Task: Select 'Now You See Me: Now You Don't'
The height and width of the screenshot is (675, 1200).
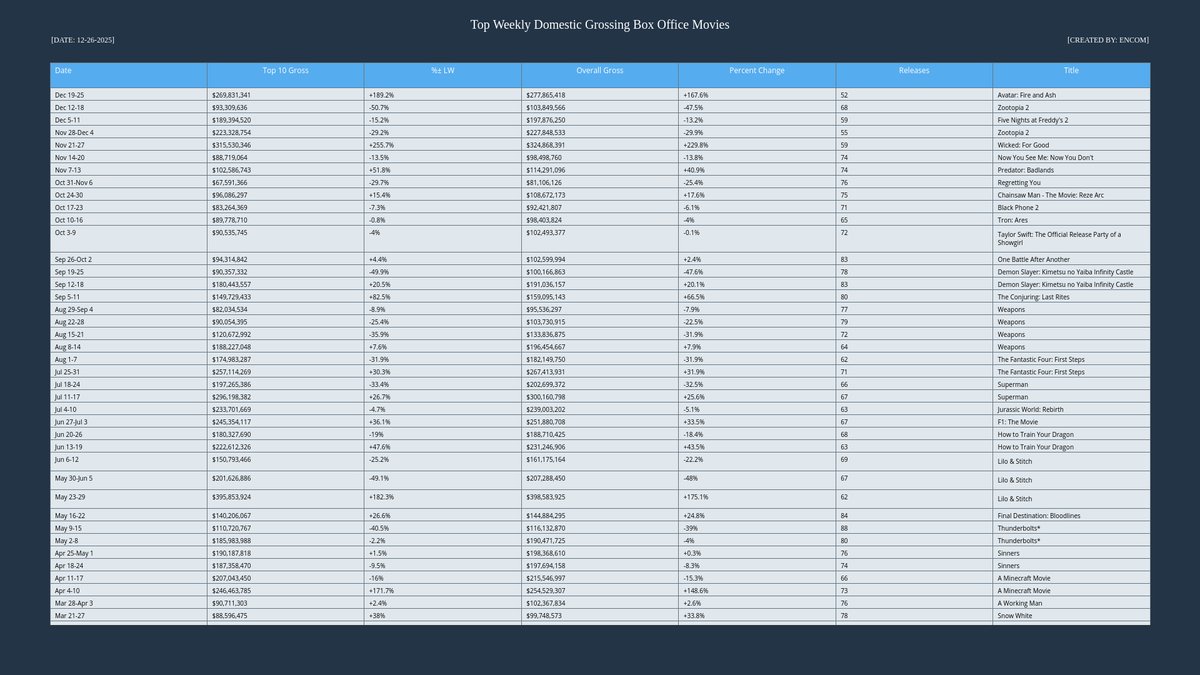Action: point(1071,157)
